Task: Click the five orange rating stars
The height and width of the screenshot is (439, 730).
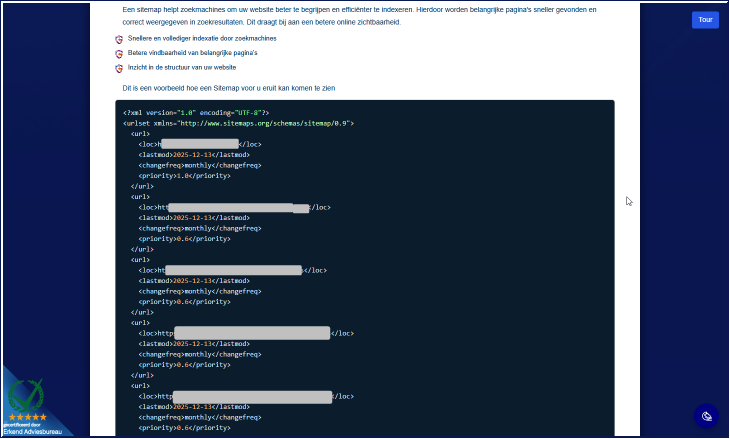Action: (x=28, y=417)
